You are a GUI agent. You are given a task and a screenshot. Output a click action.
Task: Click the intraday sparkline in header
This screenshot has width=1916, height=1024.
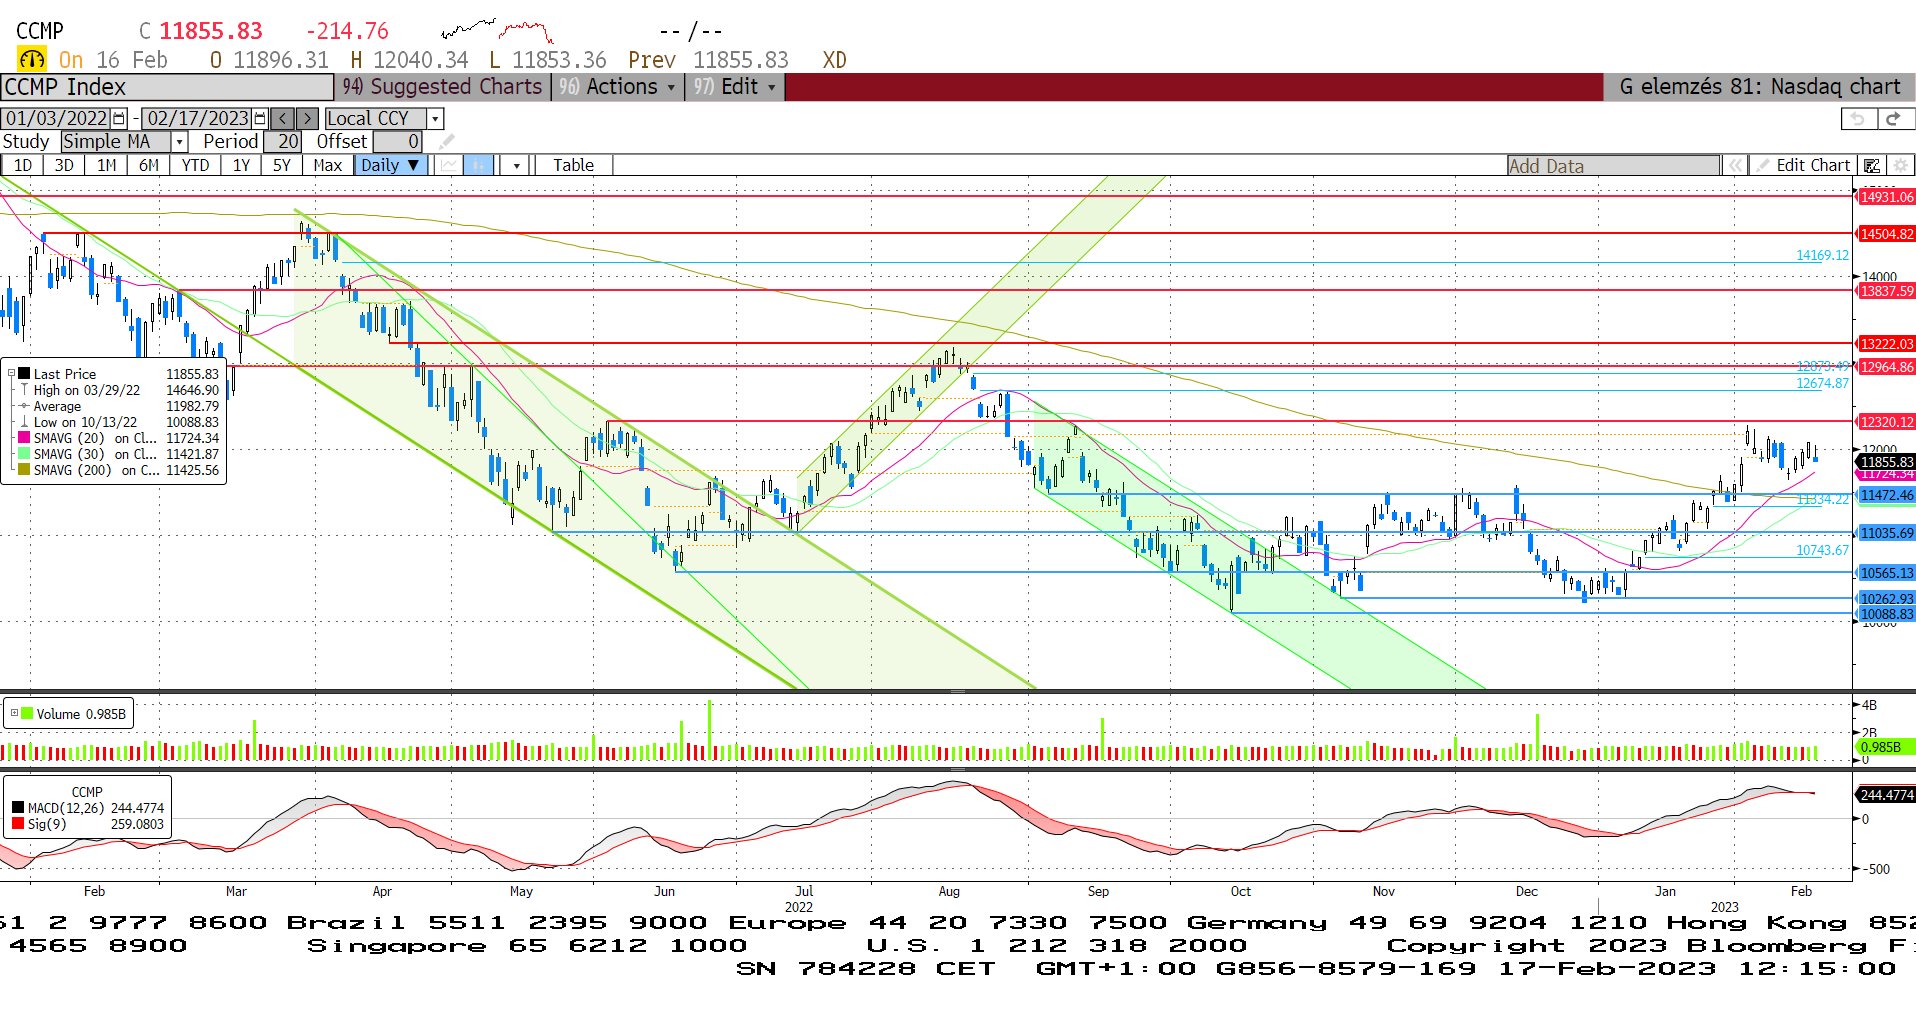[x=497, y=30]
